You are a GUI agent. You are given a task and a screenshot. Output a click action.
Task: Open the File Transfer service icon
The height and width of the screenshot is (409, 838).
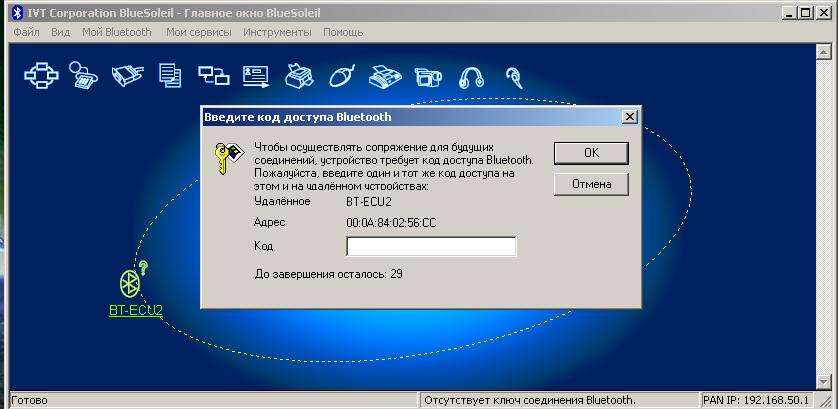click(x=170, y=75)
